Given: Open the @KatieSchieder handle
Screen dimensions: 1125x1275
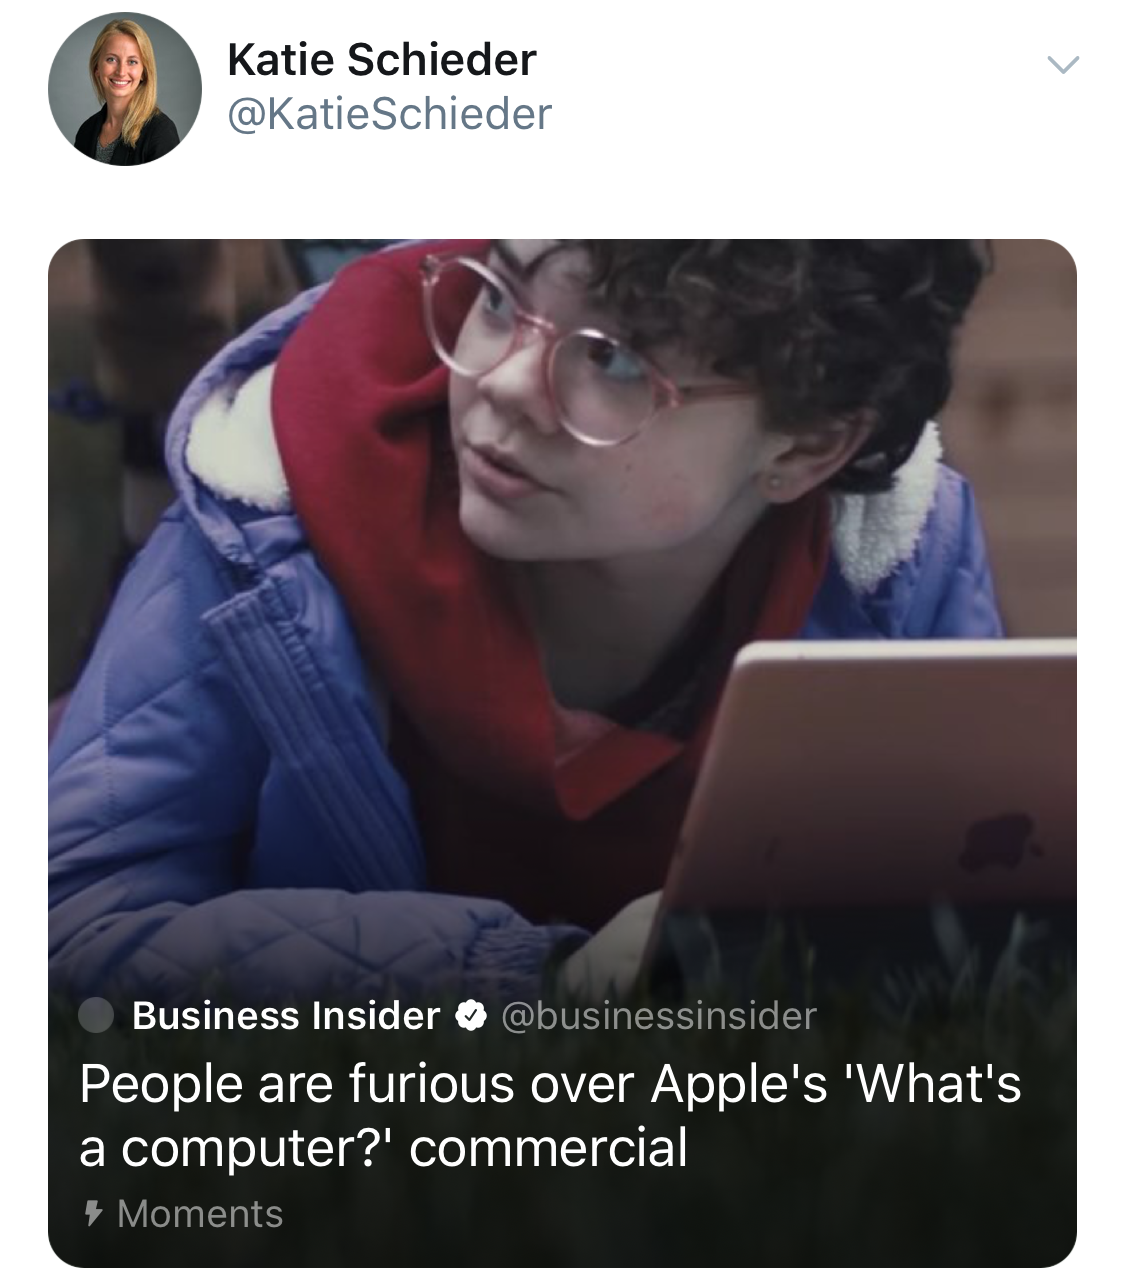Looking at the screenshot, I should 390,114.
